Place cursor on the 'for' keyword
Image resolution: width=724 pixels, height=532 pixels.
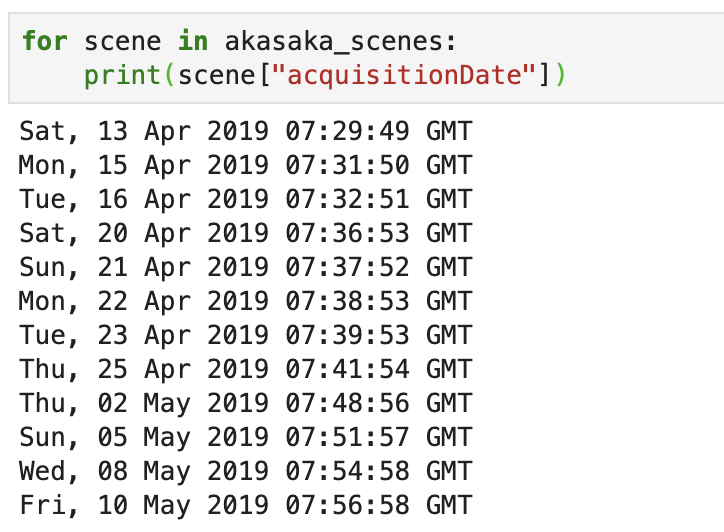(45, 41)
